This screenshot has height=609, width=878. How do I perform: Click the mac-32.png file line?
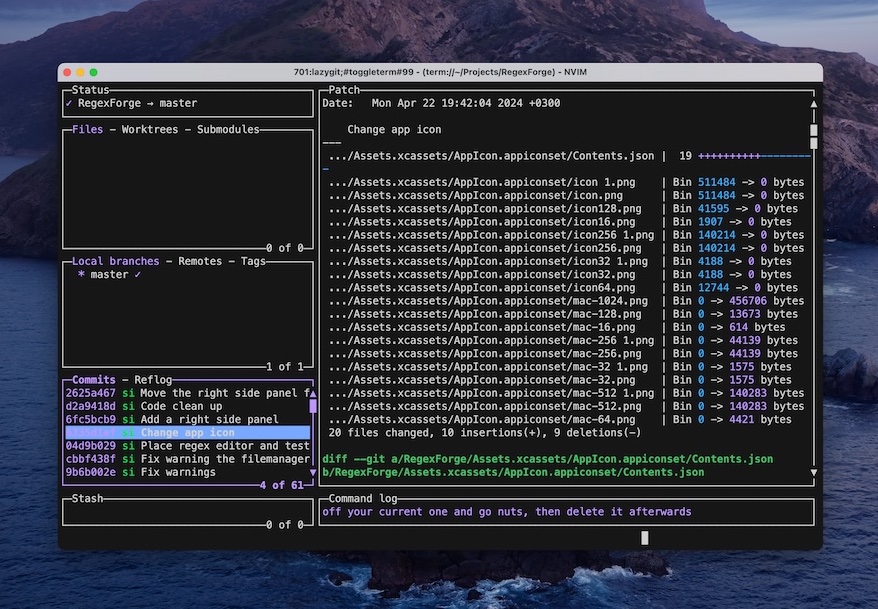pyautogui.click(x=560, y=380)
